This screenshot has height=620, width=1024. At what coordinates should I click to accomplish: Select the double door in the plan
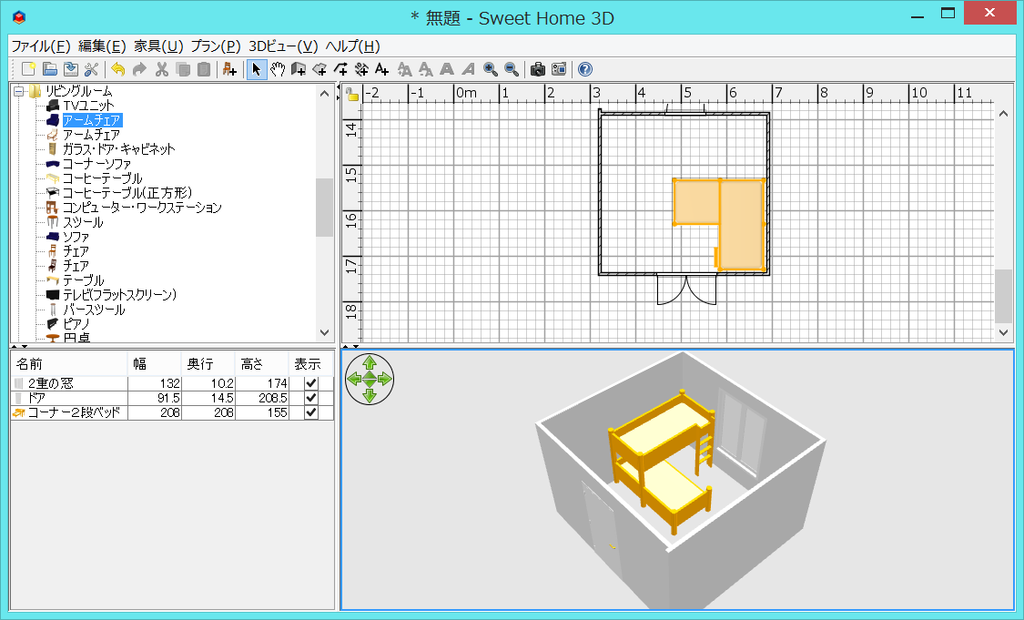coord(686,289)
